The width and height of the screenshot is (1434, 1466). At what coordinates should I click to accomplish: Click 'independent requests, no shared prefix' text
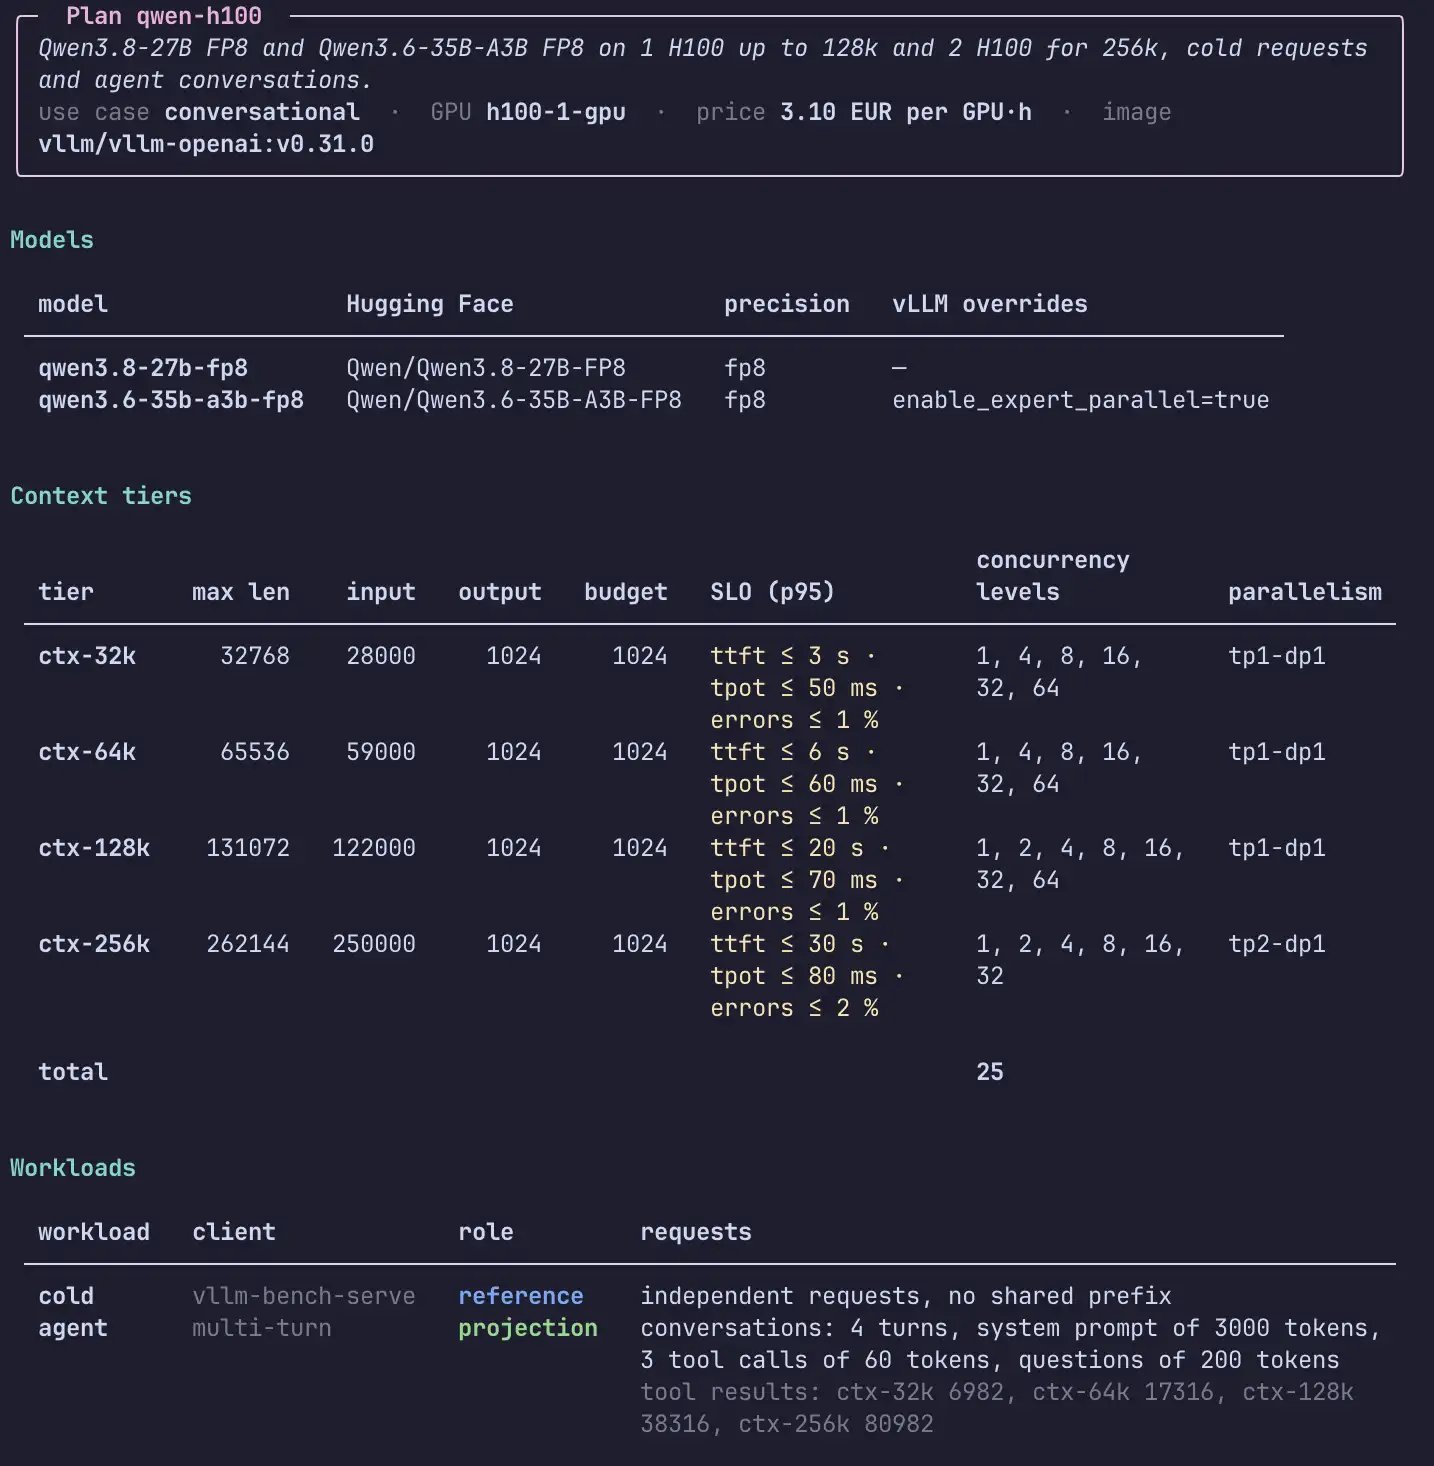click(906, 1296)
